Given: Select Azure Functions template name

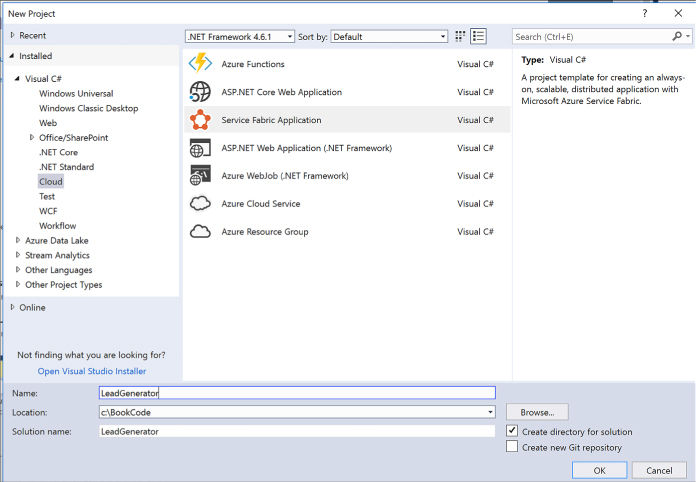Looking at the screenshot, I should pyautogui.click(x=253, y=64).
